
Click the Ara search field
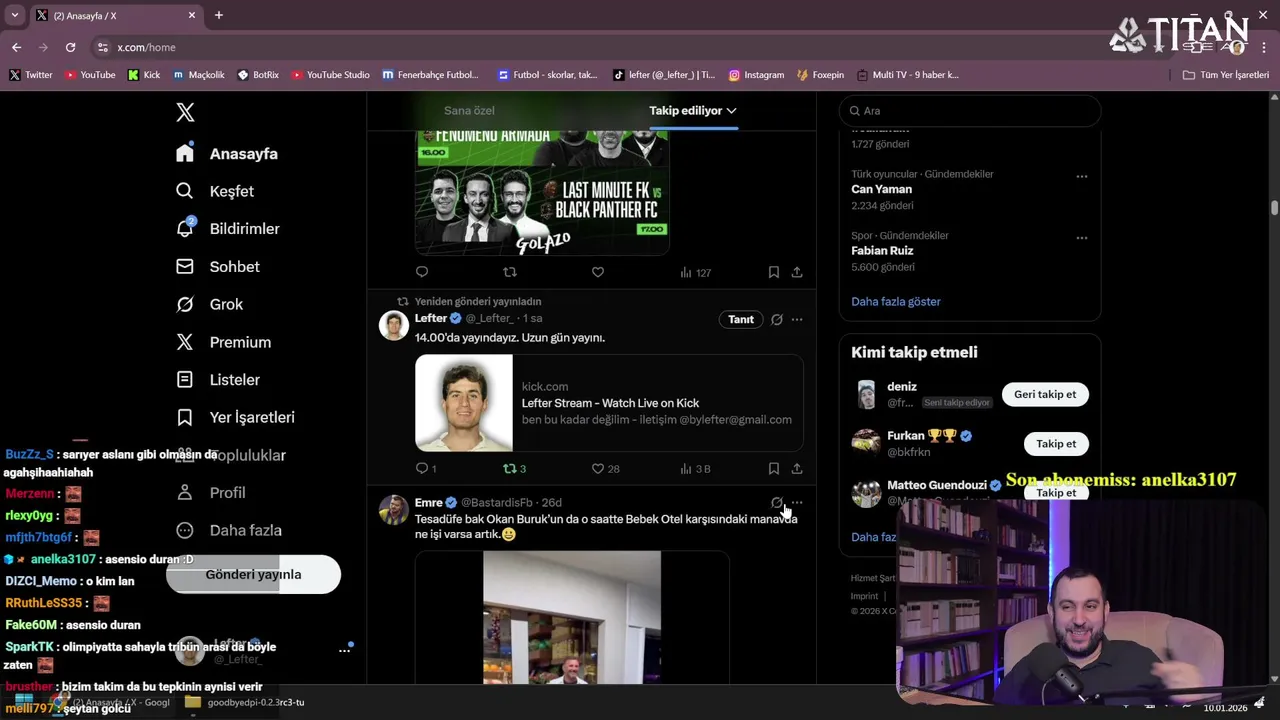point(970,111)
